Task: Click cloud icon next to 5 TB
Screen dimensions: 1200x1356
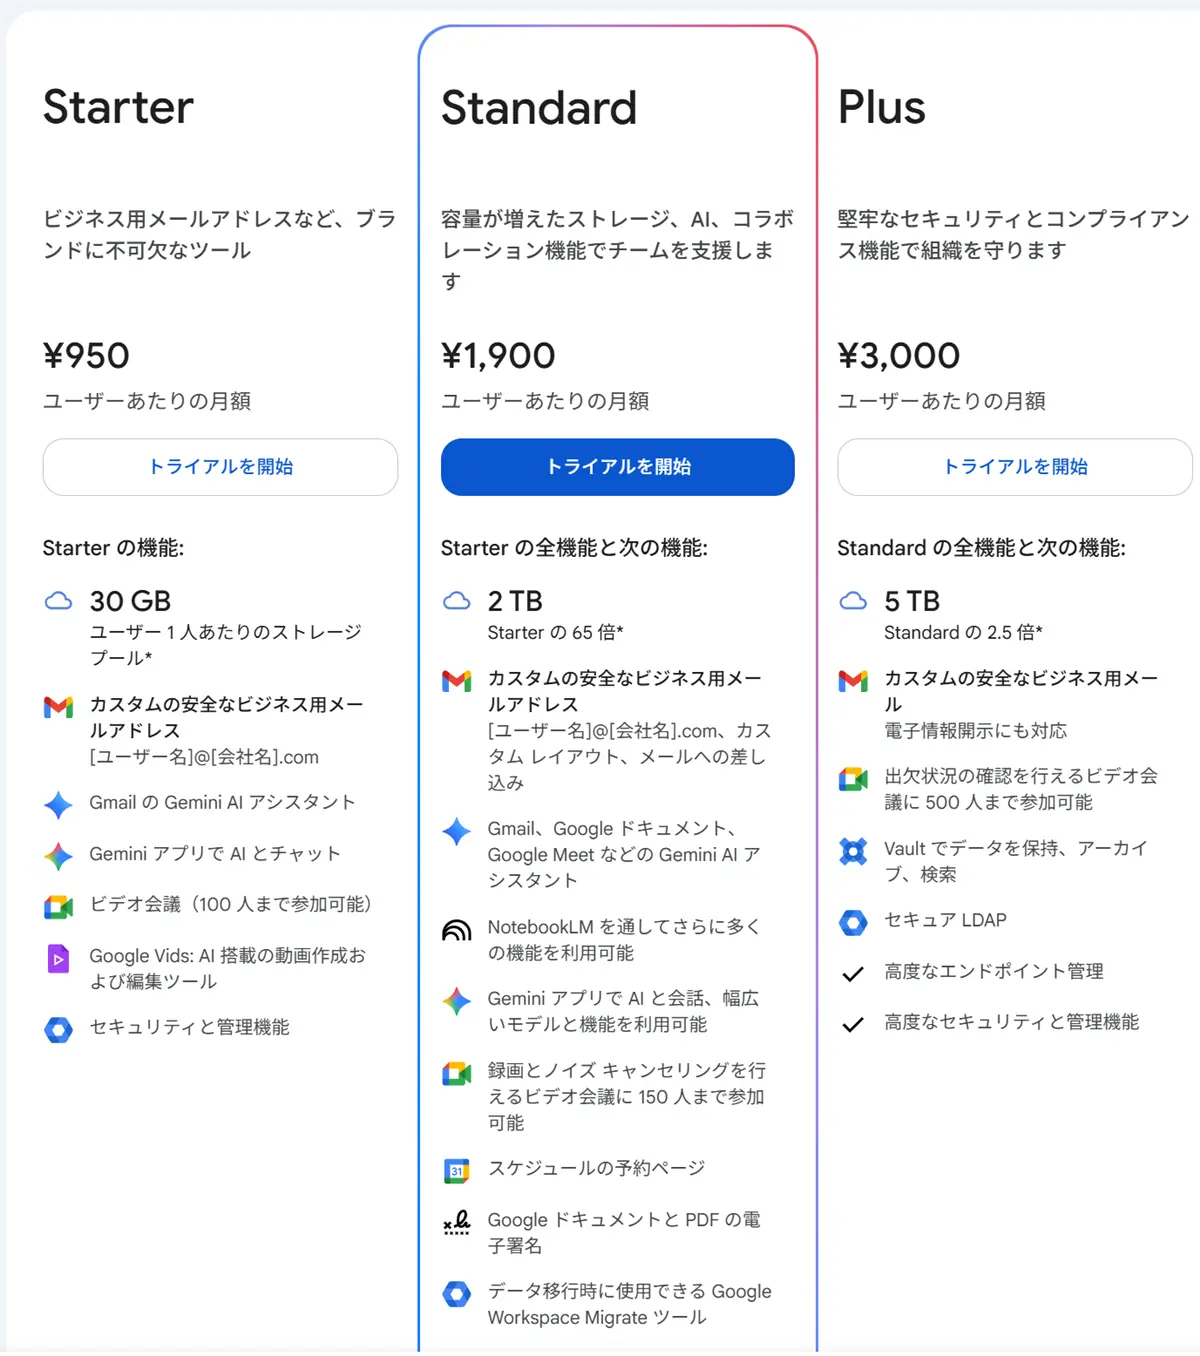Action: pos(853,601)
